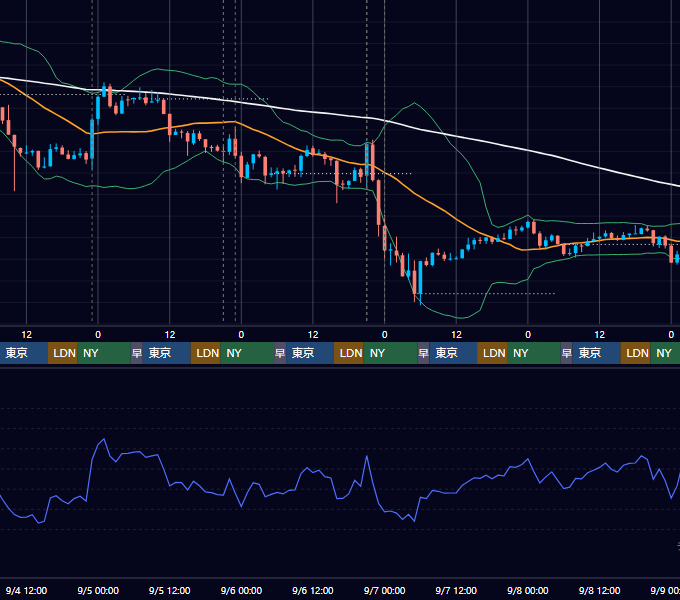
Task: Click the 9/5 12:00 date axis label
Action: (170, 590)
